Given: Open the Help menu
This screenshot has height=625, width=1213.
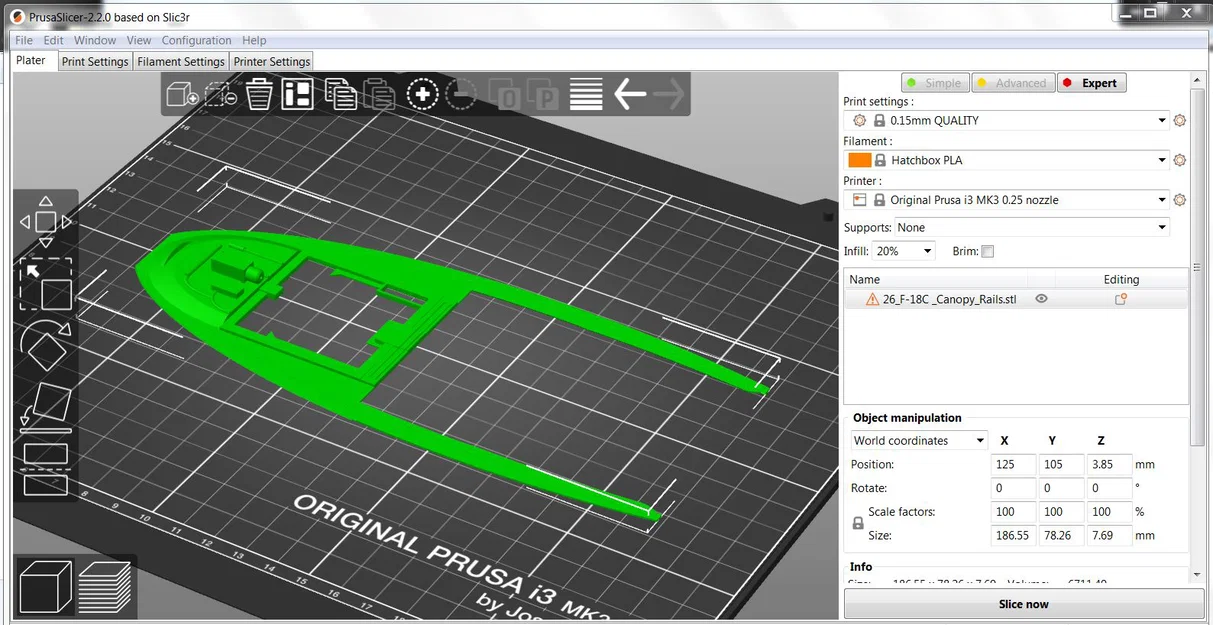Looking at the screenshot, I should tap(254, 40).
